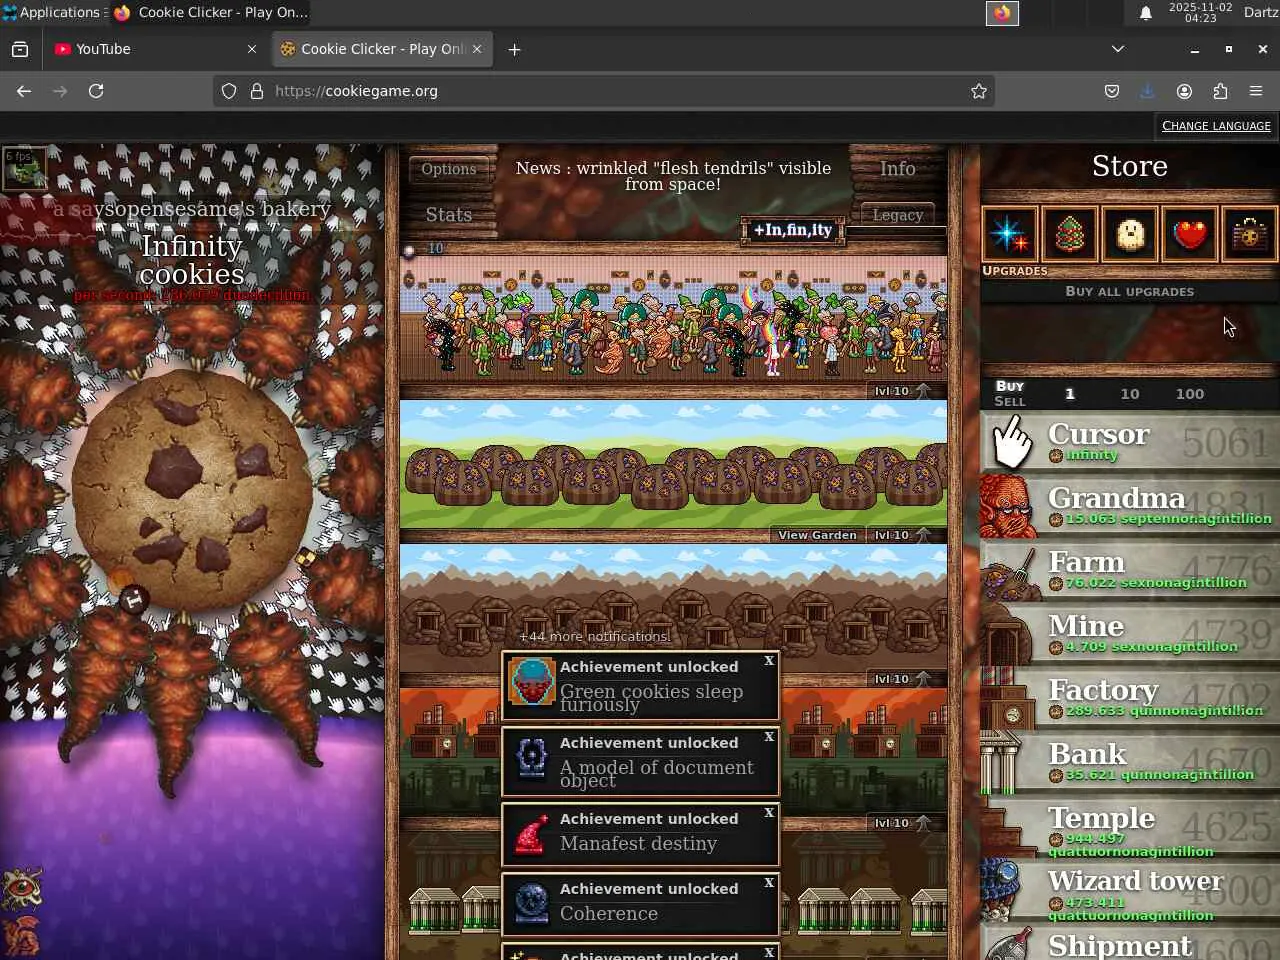Screen dimensions: 1280x960
Task: Set the purchase amount to 10
Action: (x=1130, y=394)
